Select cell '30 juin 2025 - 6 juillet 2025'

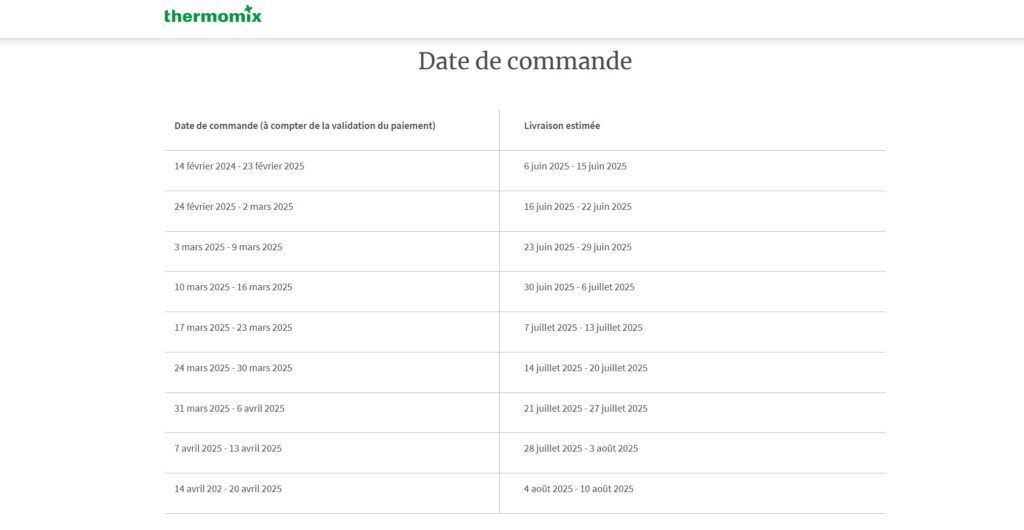[x=579, y=287]
